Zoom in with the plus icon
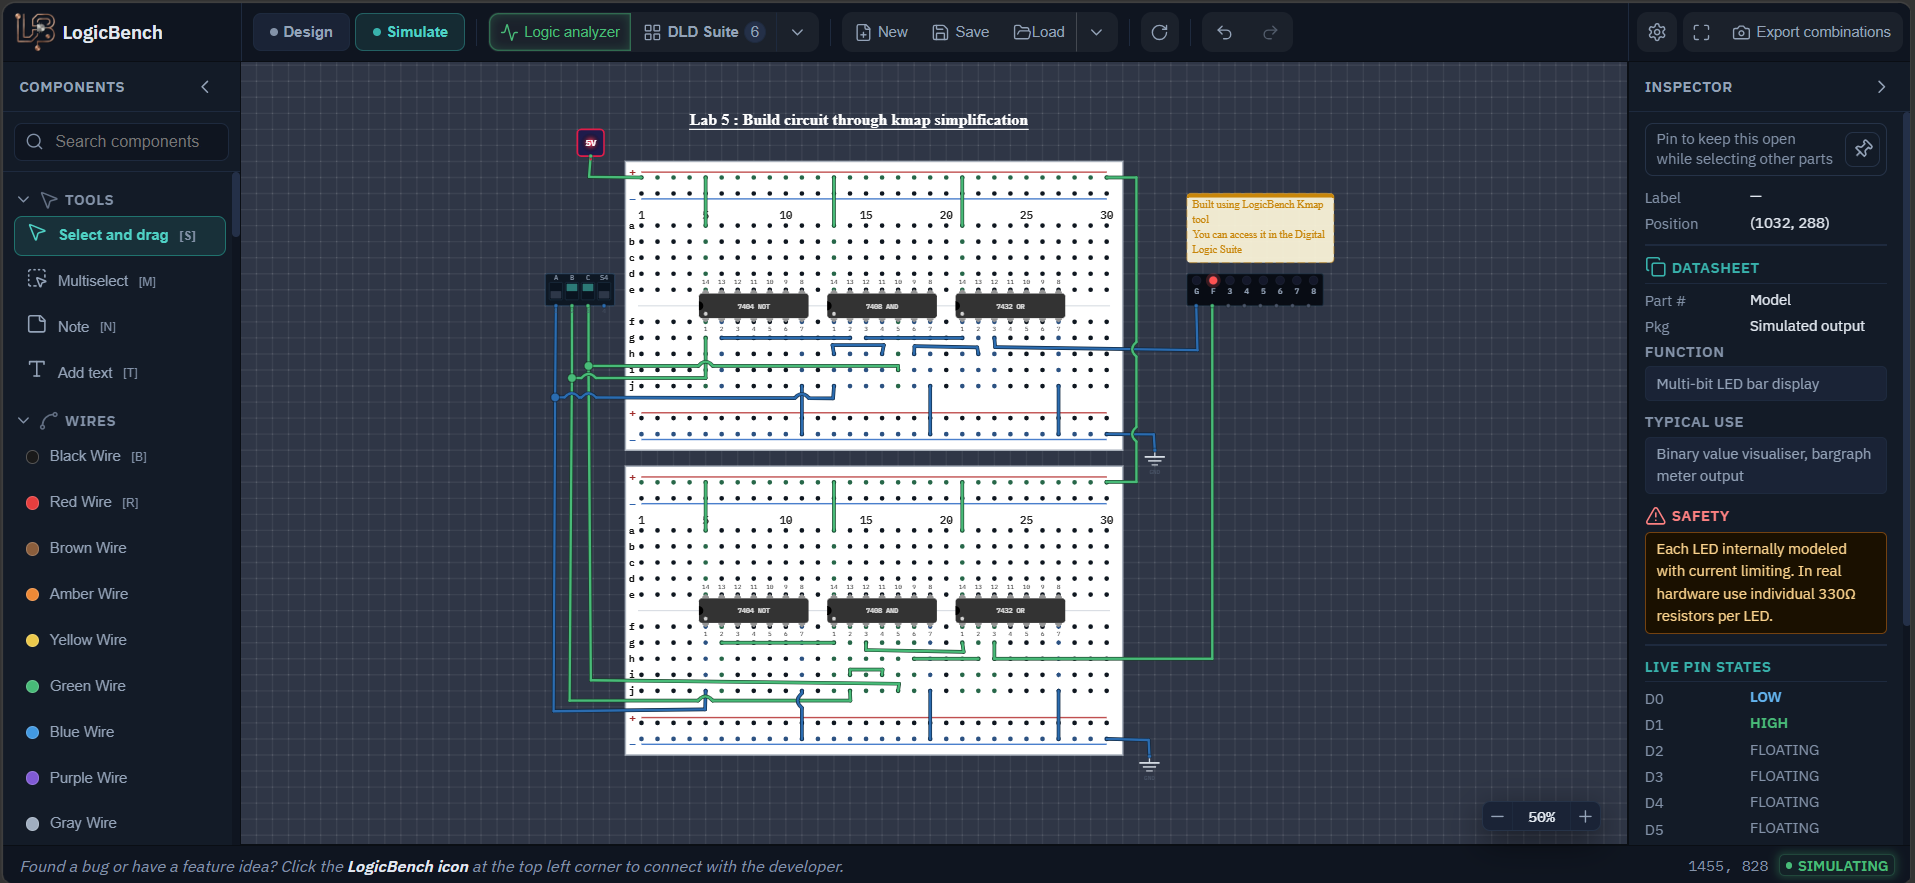Image resolution: width=1915 pixels, height=883 pixels. pos(1585,817)
